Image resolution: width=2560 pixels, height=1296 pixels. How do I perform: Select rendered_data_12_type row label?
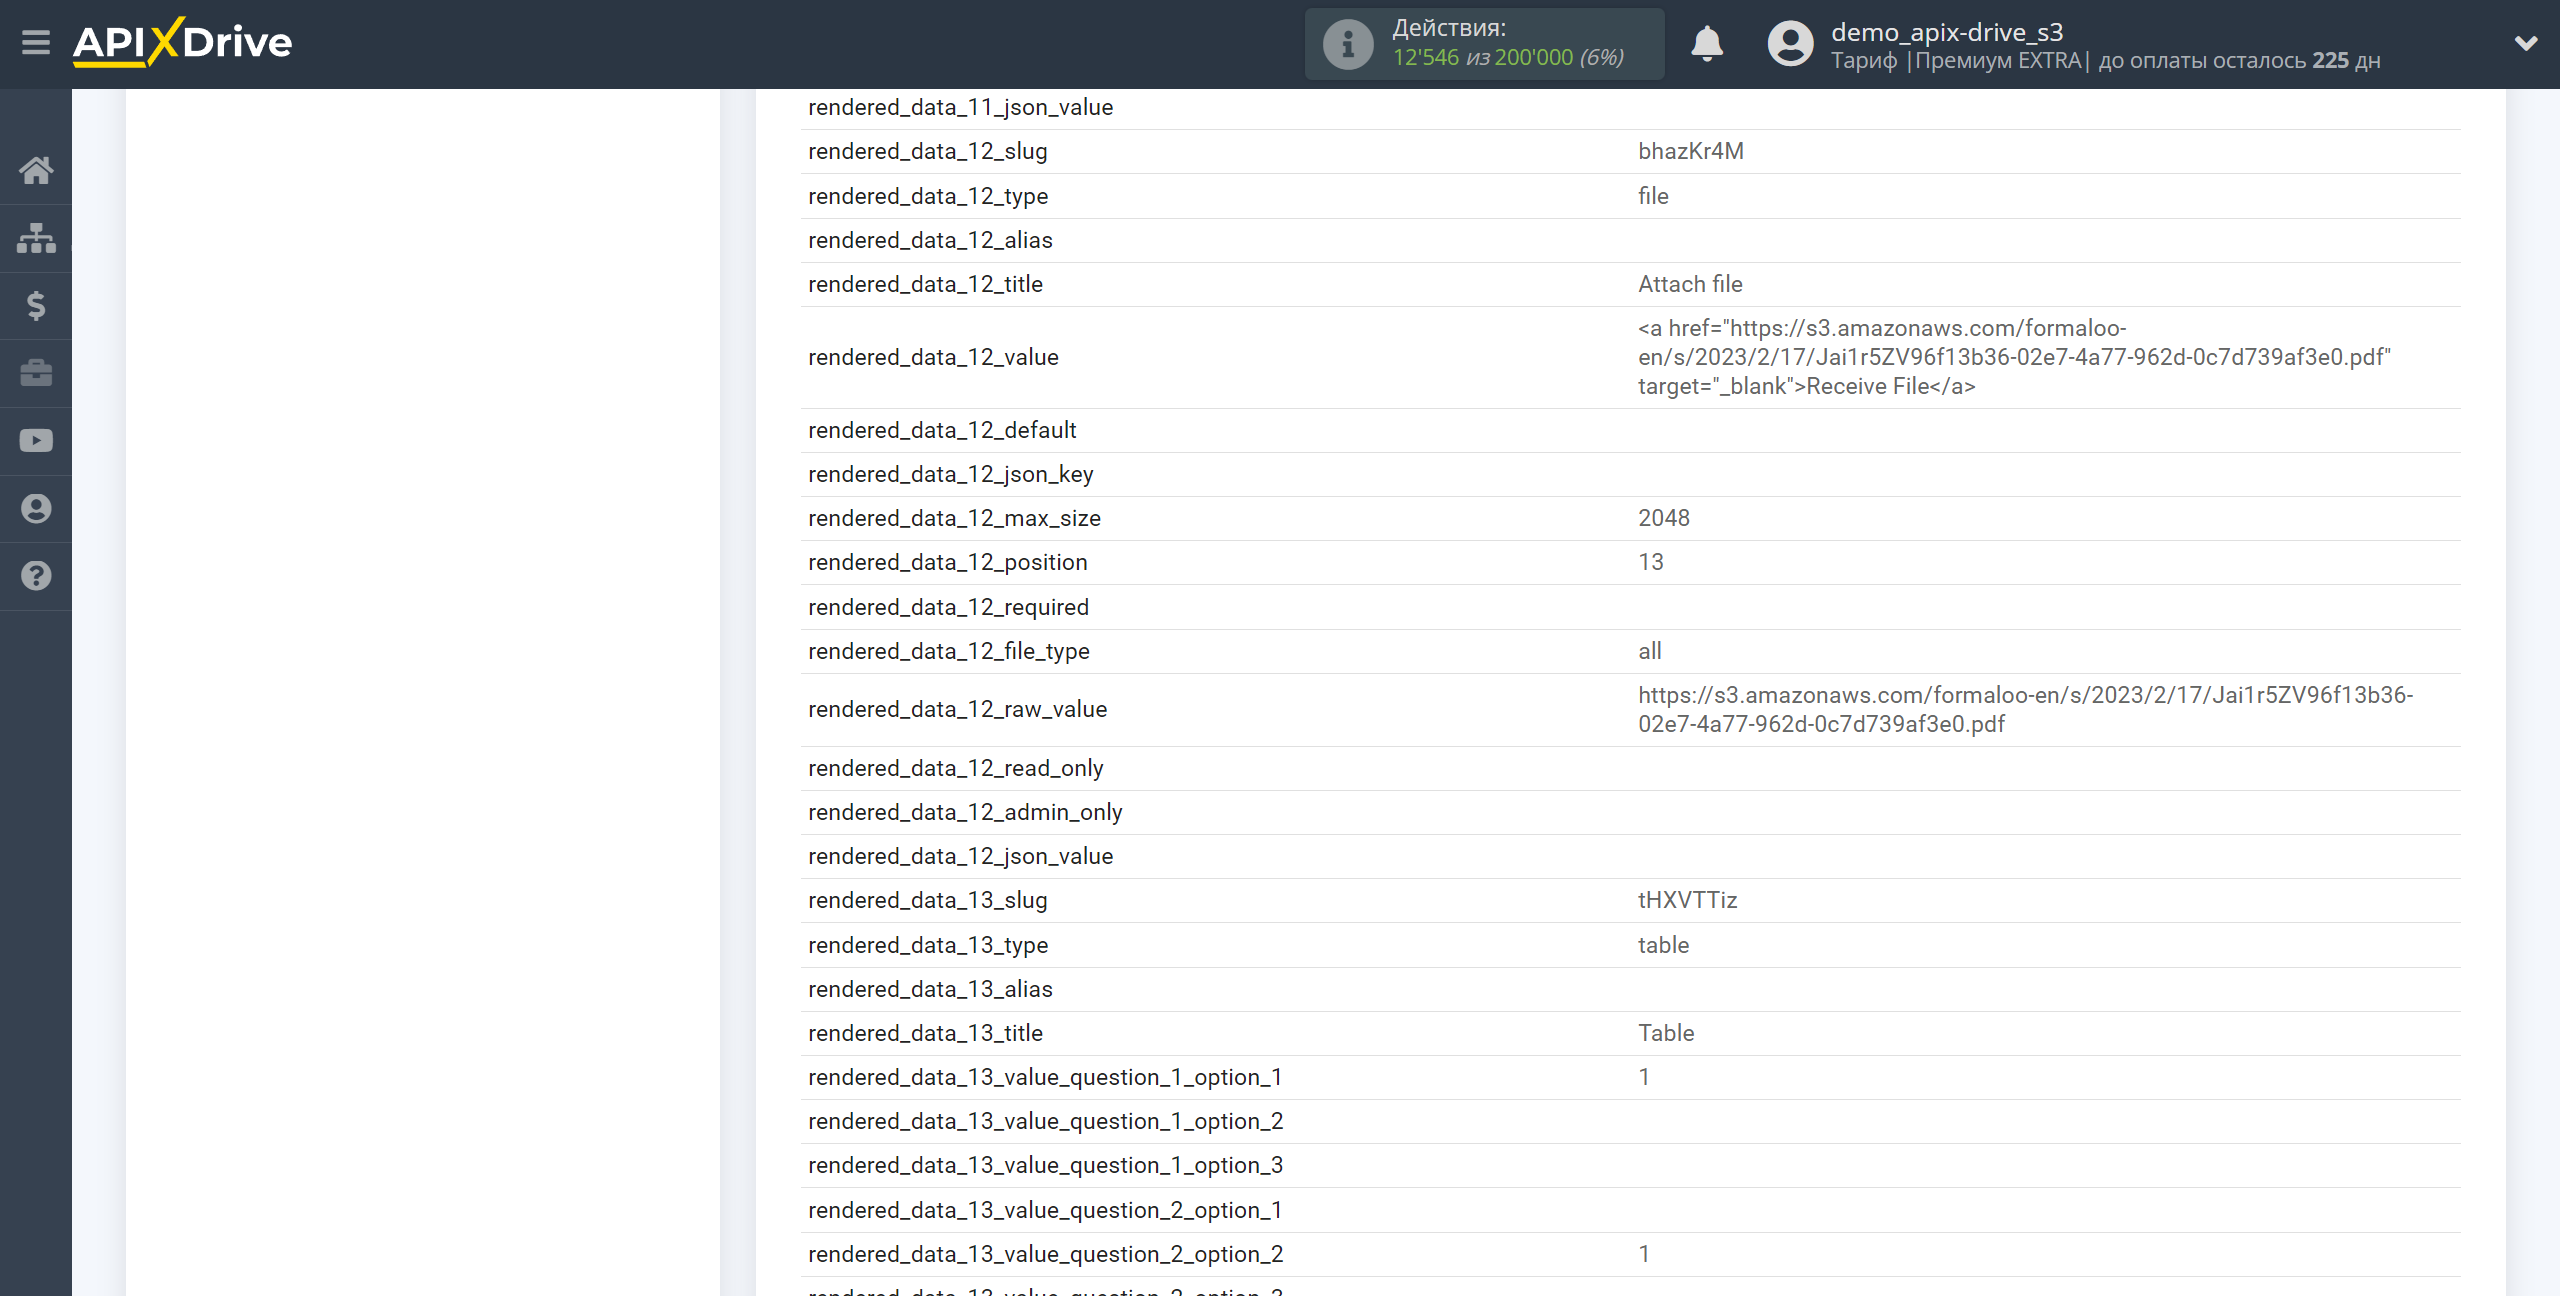click(928, 196)
